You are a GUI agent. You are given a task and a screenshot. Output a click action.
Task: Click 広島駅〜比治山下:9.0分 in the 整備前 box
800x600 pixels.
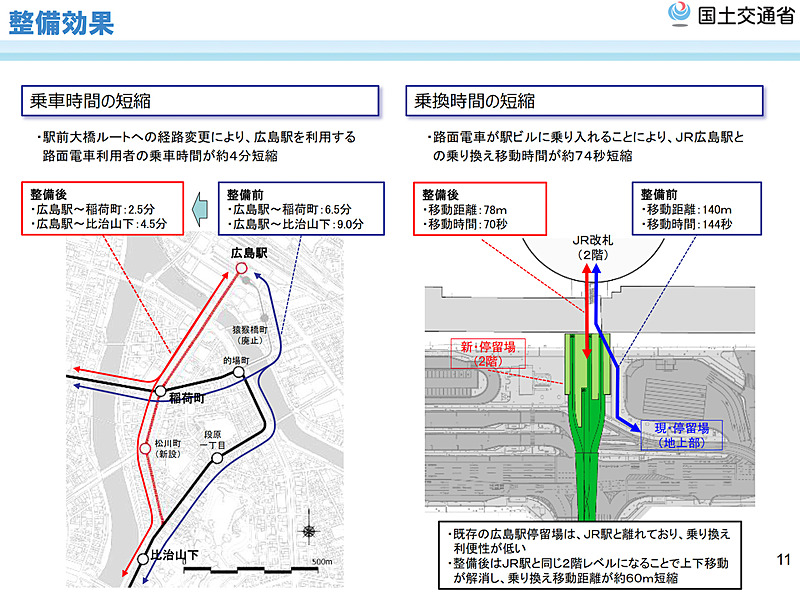[295, 224]
